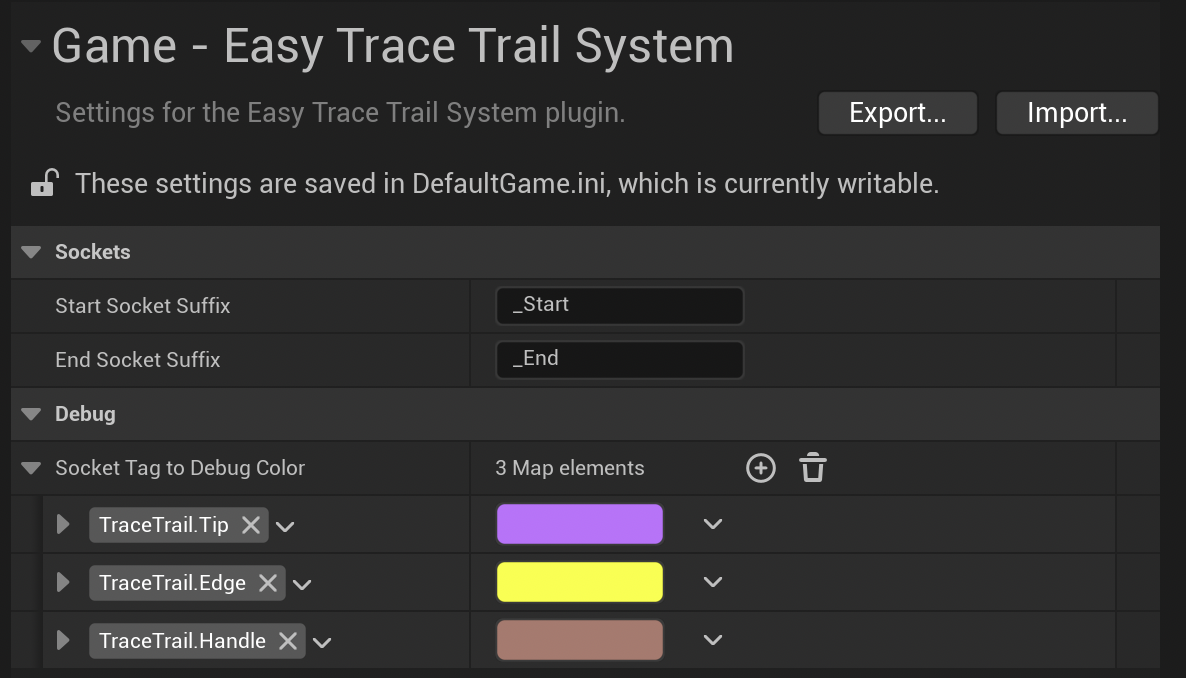This screenshot has height=678, width=1186.
Task: Click the Start Socket Suffix text field
Action: [x=619, y=306]
